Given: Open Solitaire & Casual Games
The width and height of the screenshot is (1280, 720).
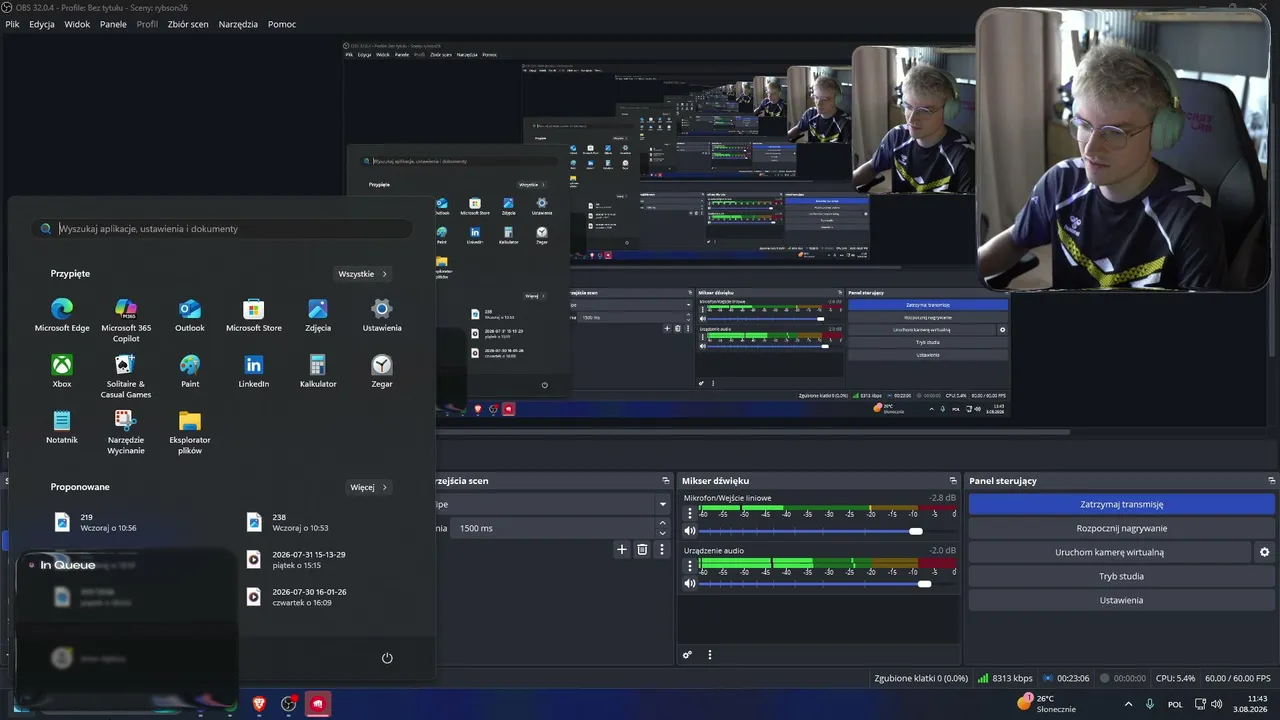Looking at the screenshot, I should coord(126,376).
